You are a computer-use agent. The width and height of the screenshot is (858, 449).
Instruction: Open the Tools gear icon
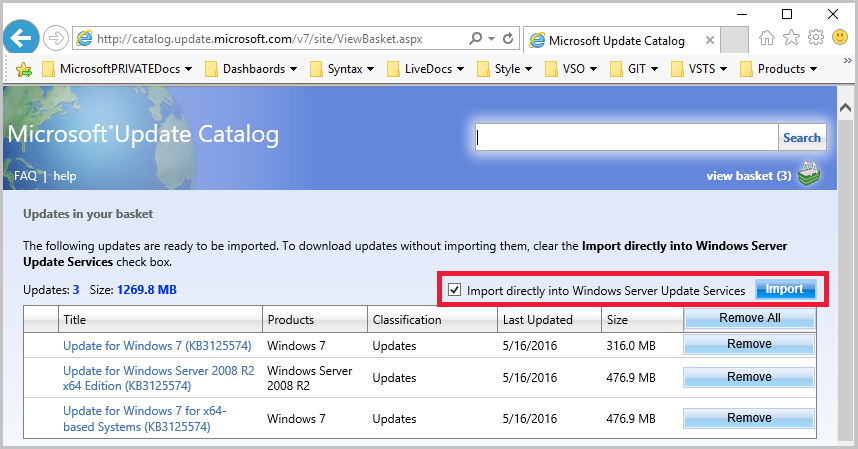click(x=816, y=38)
